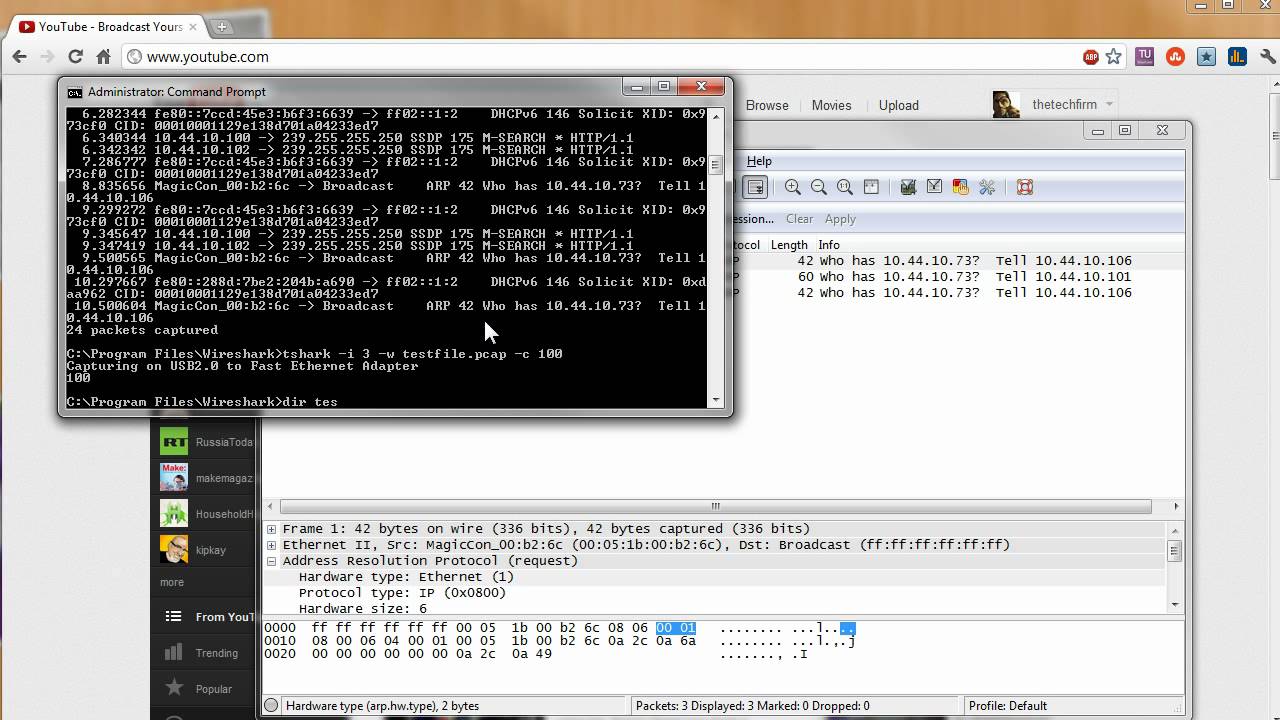Click the Chrome page vertical scrollbar
The height and width of the screenshot is (720, 1280).
point(1273,400)
